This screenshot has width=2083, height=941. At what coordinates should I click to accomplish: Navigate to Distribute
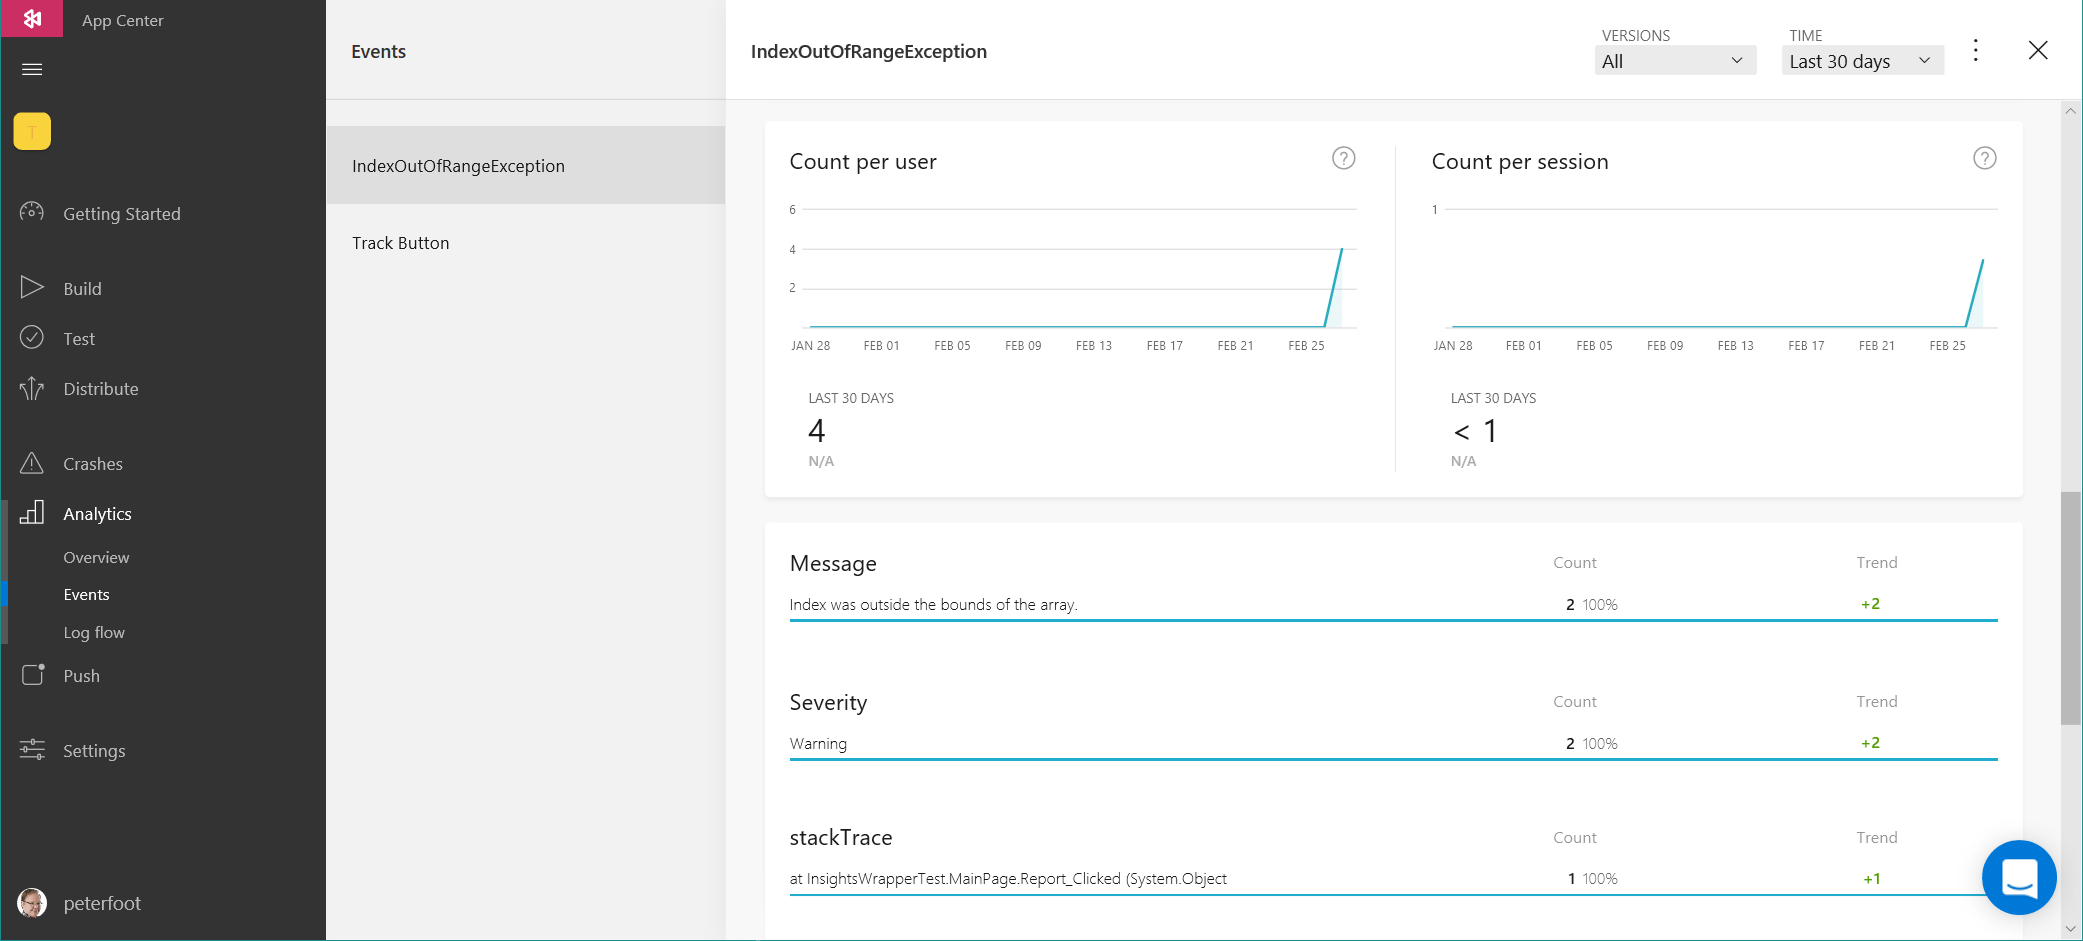[x=100, y=389]
